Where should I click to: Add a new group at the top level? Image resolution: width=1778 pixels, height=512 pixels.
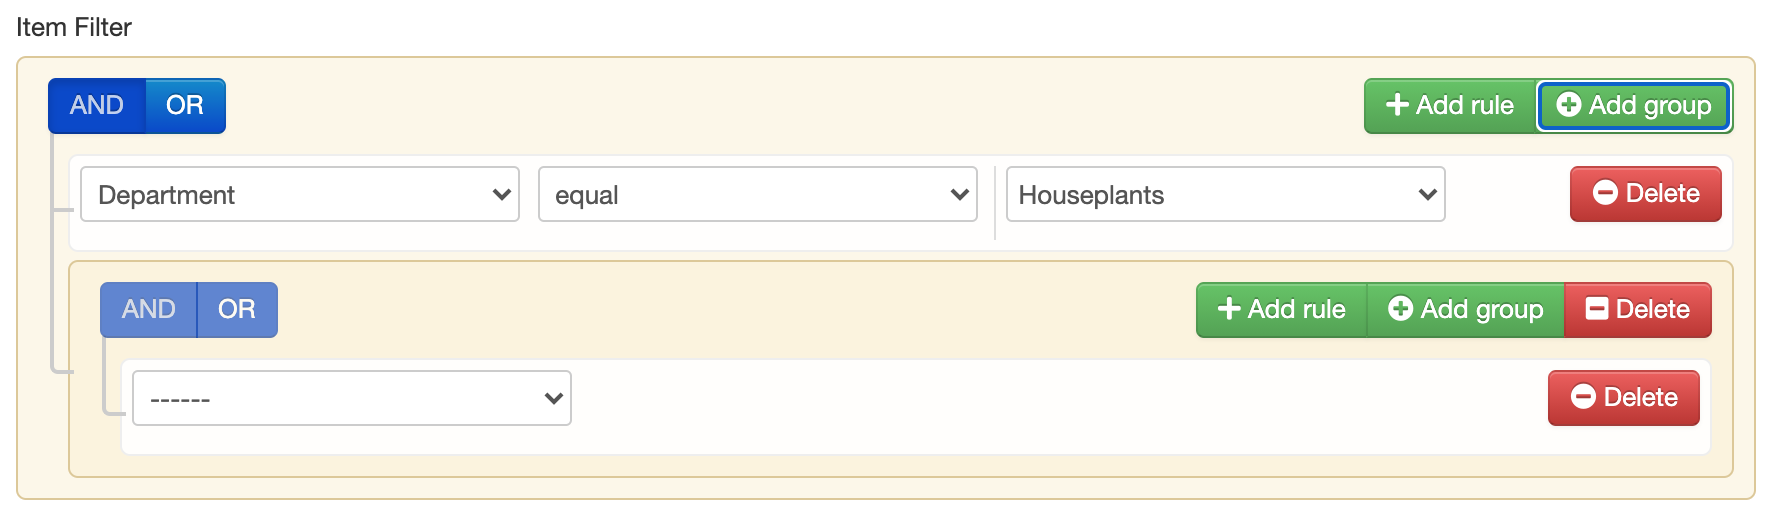pos(1635,105)
